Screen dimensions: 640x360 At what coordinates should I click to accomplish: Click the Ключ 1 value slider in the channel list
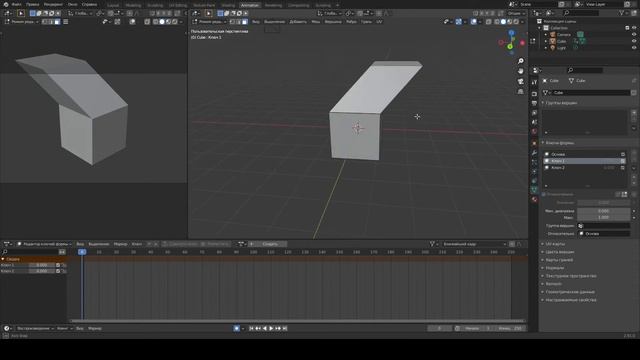tap(42, 265)
